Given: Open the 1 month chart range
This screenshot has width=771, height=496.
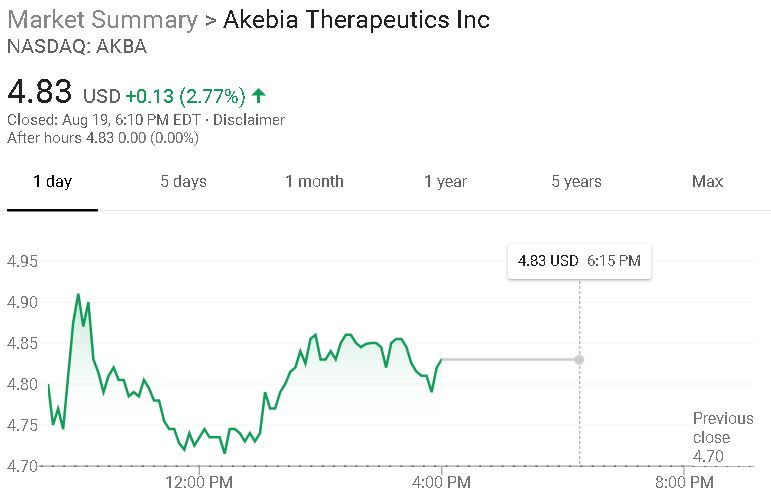Looking at the screenshot, I should coord(314,181).
